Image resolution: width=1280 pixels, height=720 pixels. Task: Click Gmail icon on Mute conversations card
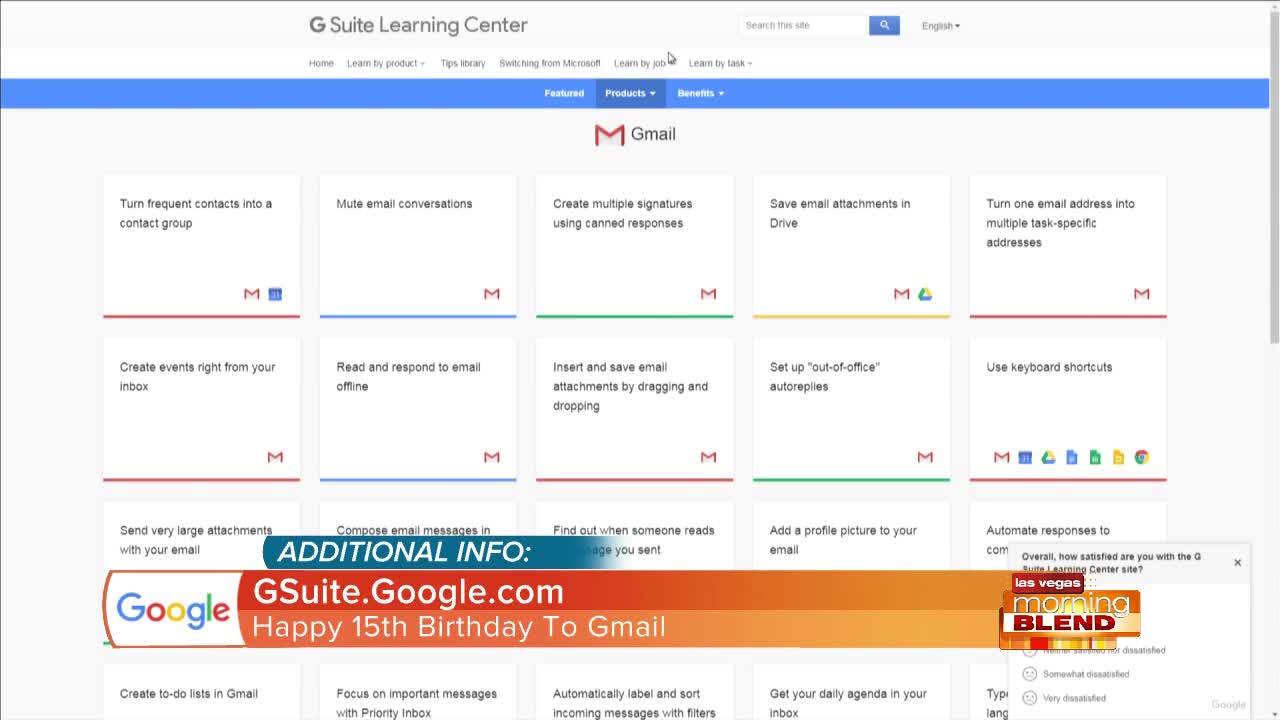pos(492,294)
